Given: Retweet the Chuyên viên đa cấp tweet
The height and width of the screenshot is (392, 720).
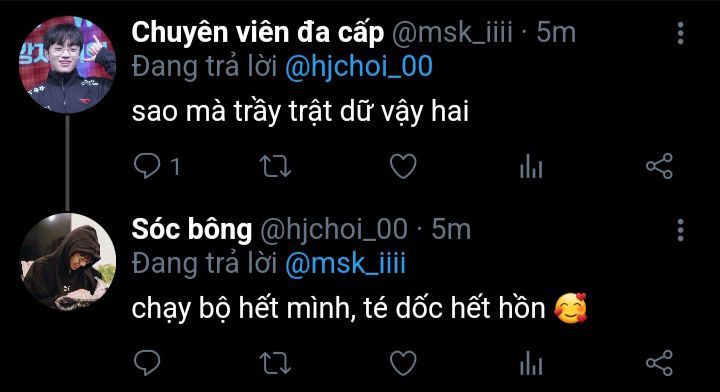Looking at the screenshot, I should click(x=275, y=166).
